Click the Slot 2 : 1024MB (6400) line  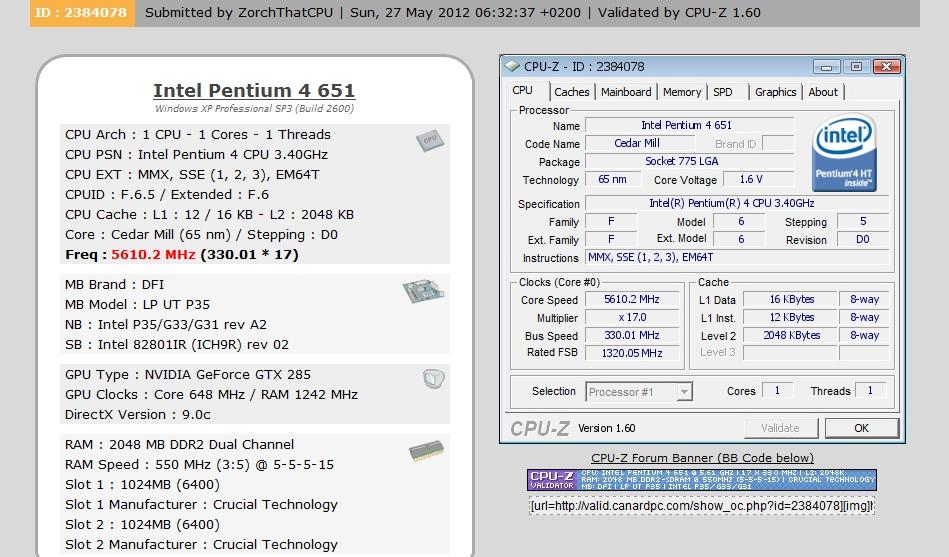[142, 525]
